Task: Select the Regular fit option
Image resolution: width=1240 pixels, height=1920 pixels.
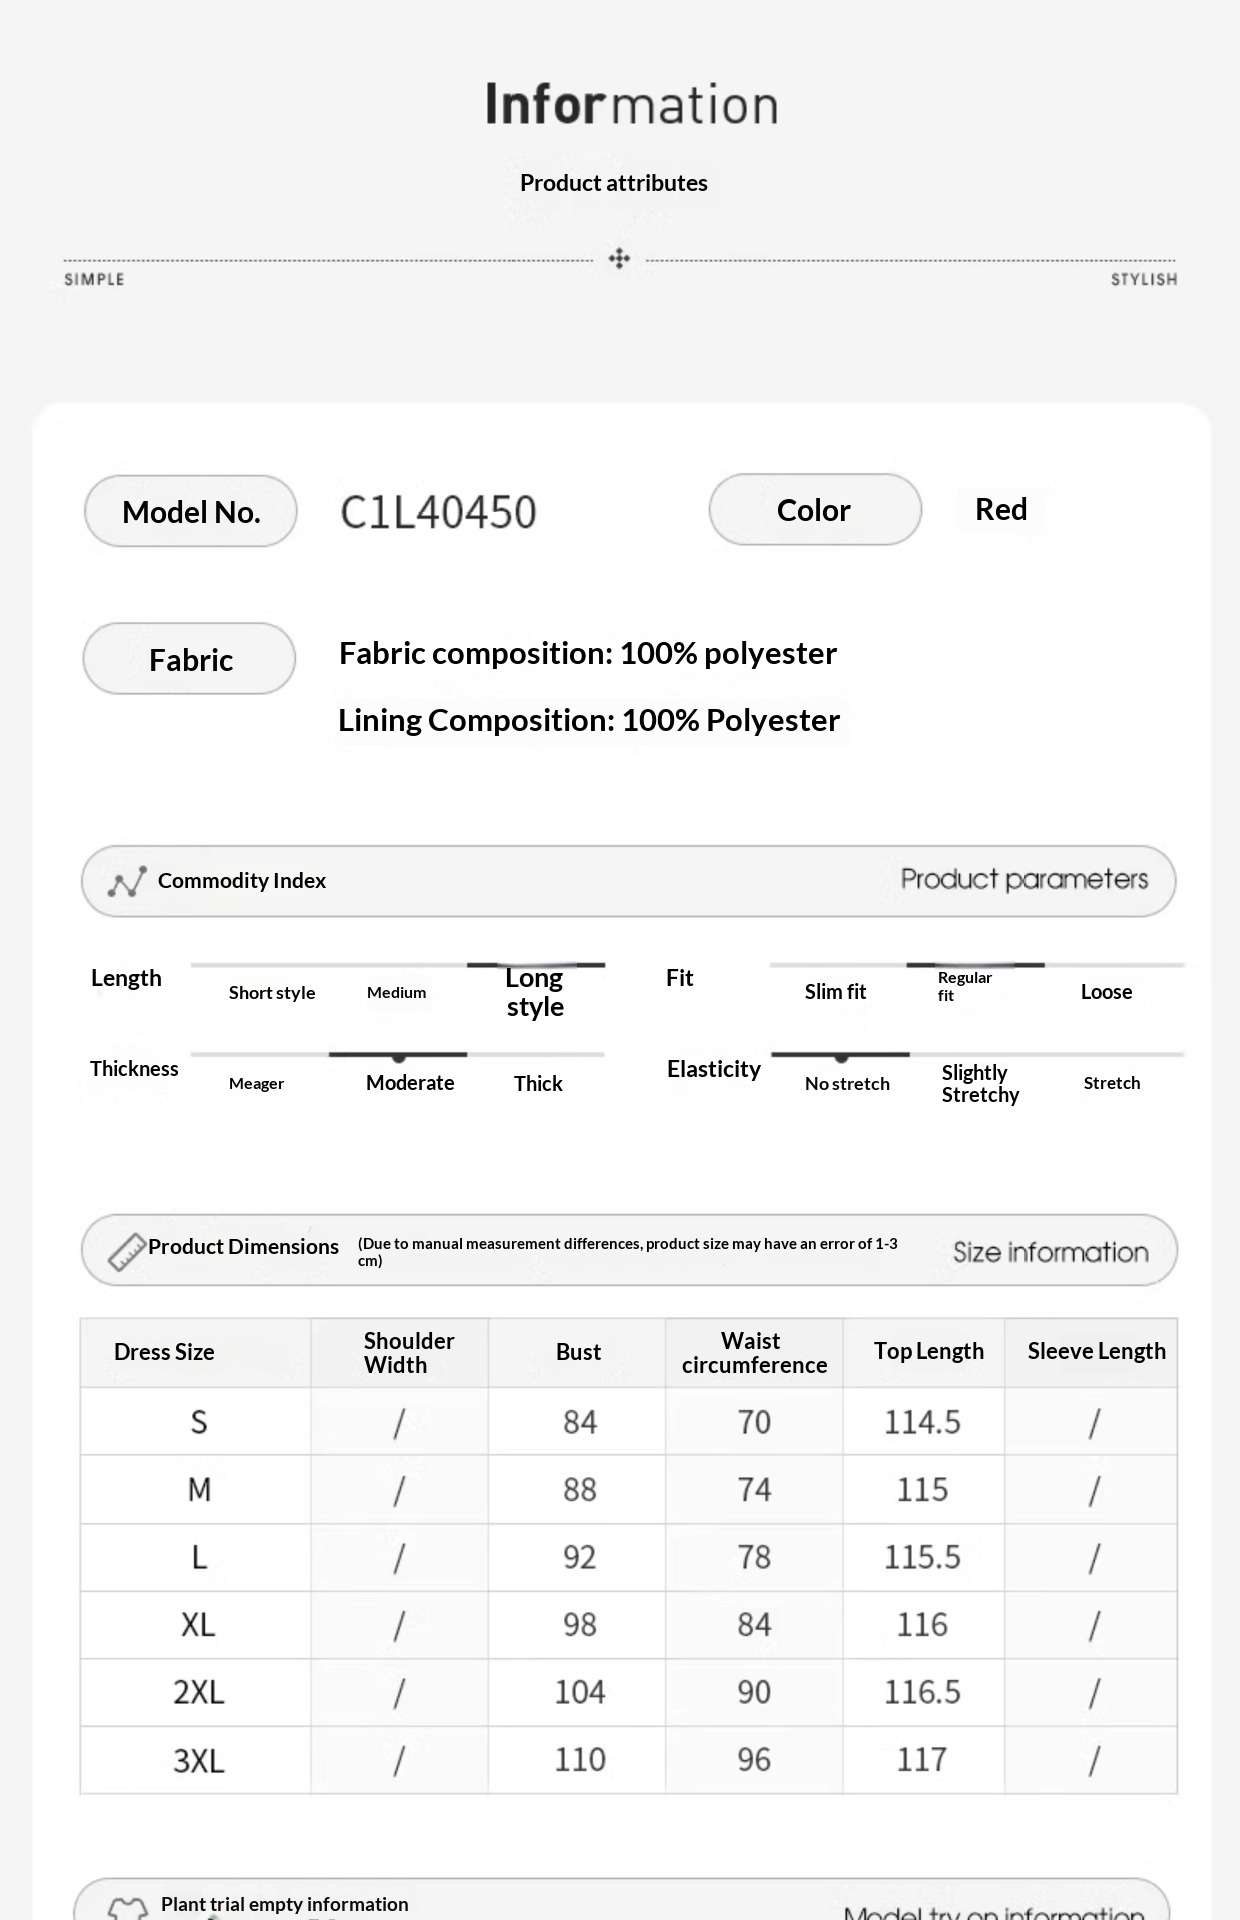Action: [x=964, y=986]
